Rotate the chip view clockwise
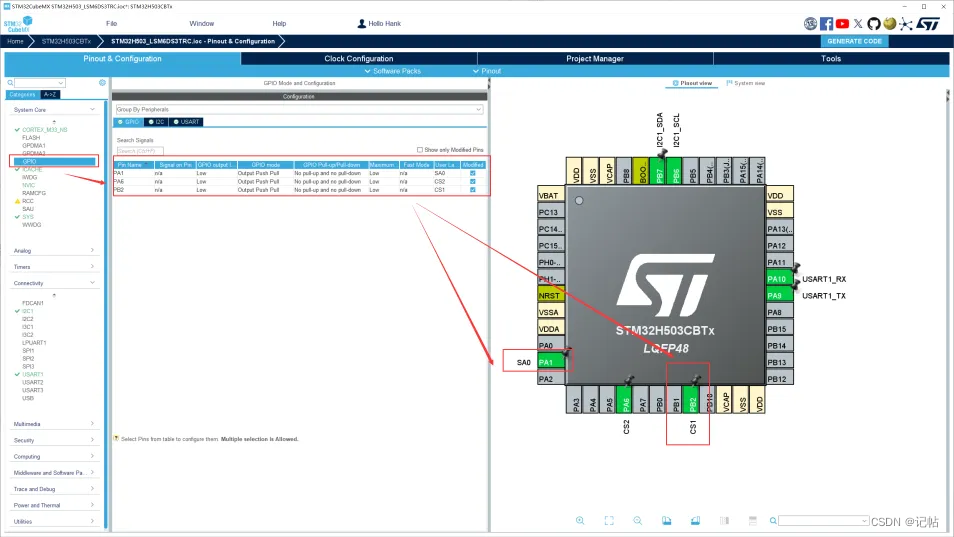Screen dimensions: 954x537 coord(667,521)
